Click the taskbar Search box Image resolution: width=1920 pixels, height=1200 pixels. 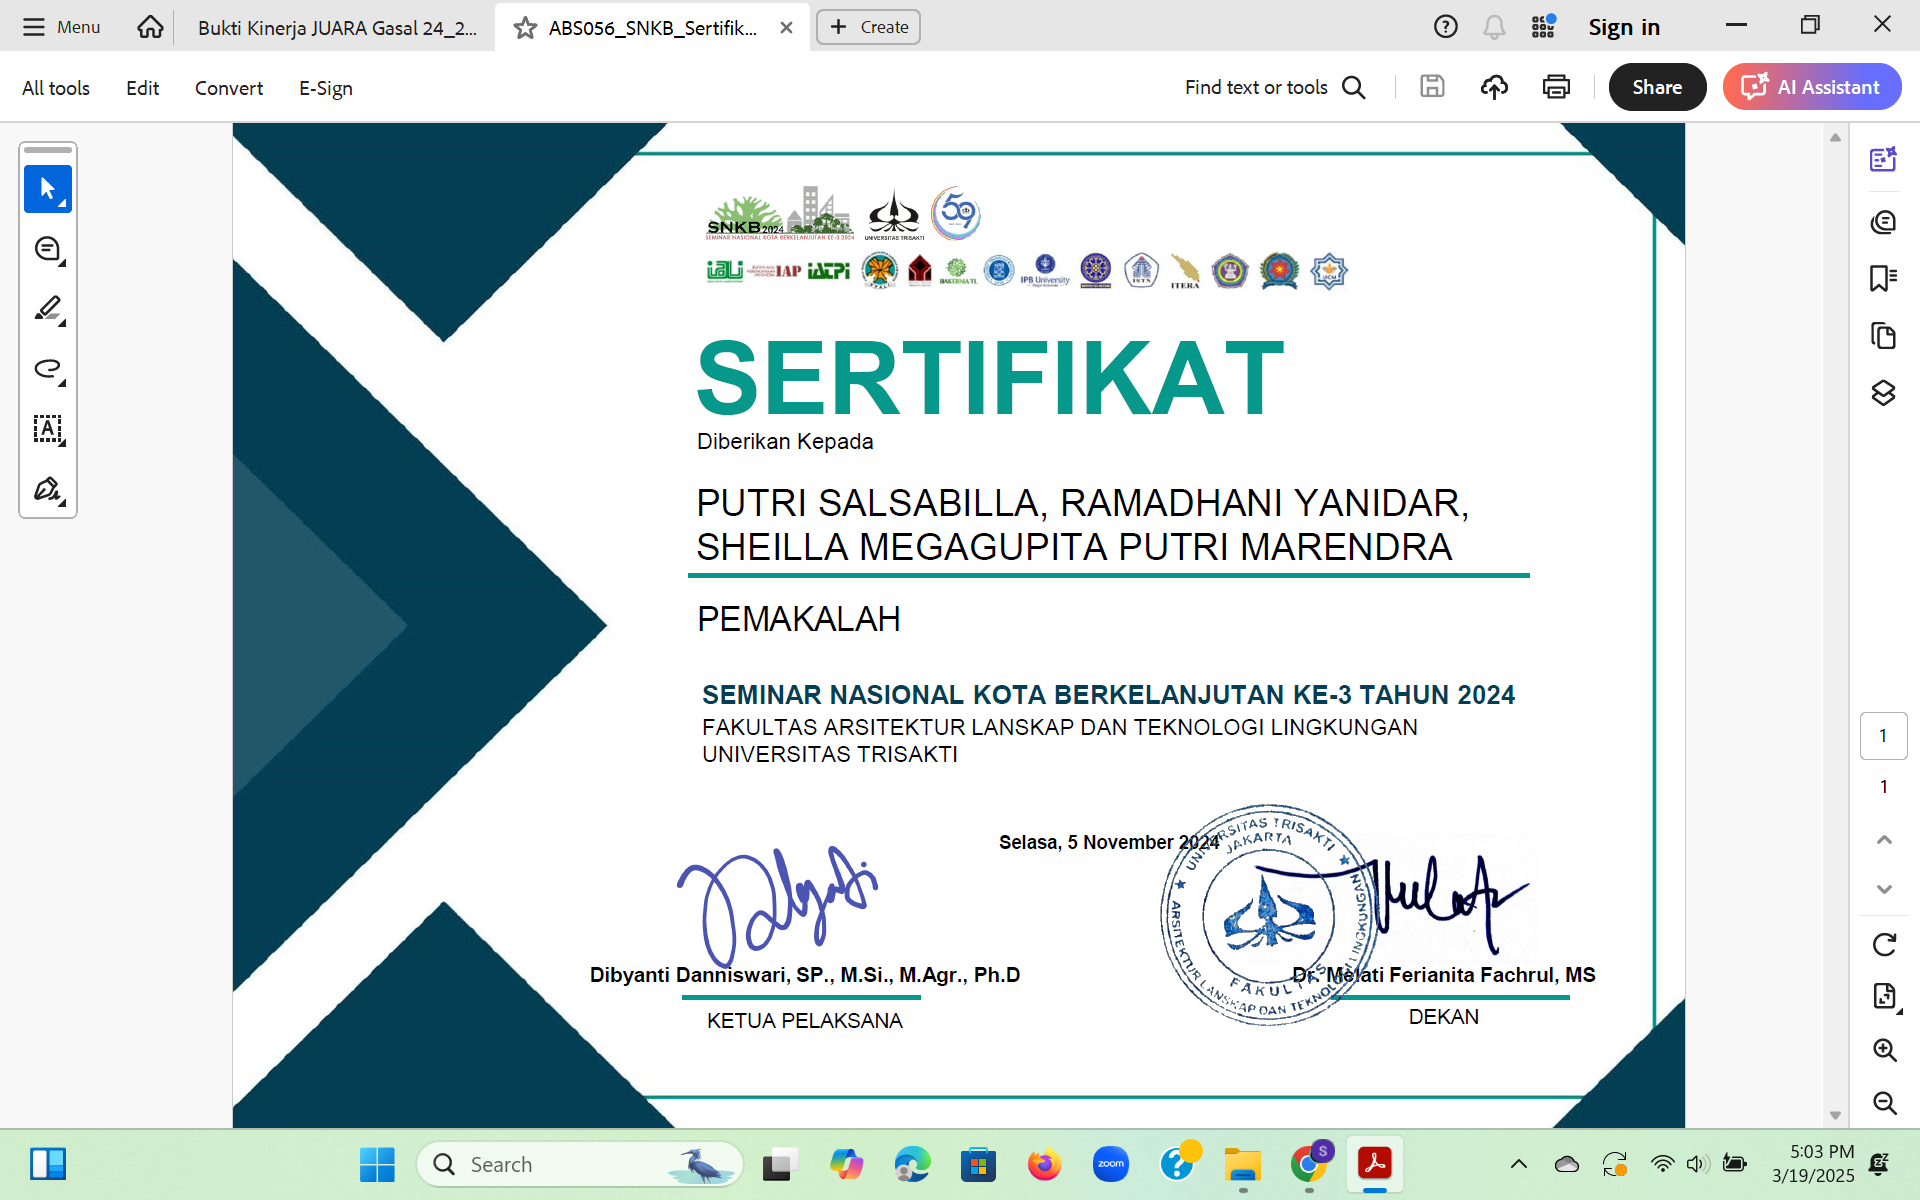tap(580, 1165)
